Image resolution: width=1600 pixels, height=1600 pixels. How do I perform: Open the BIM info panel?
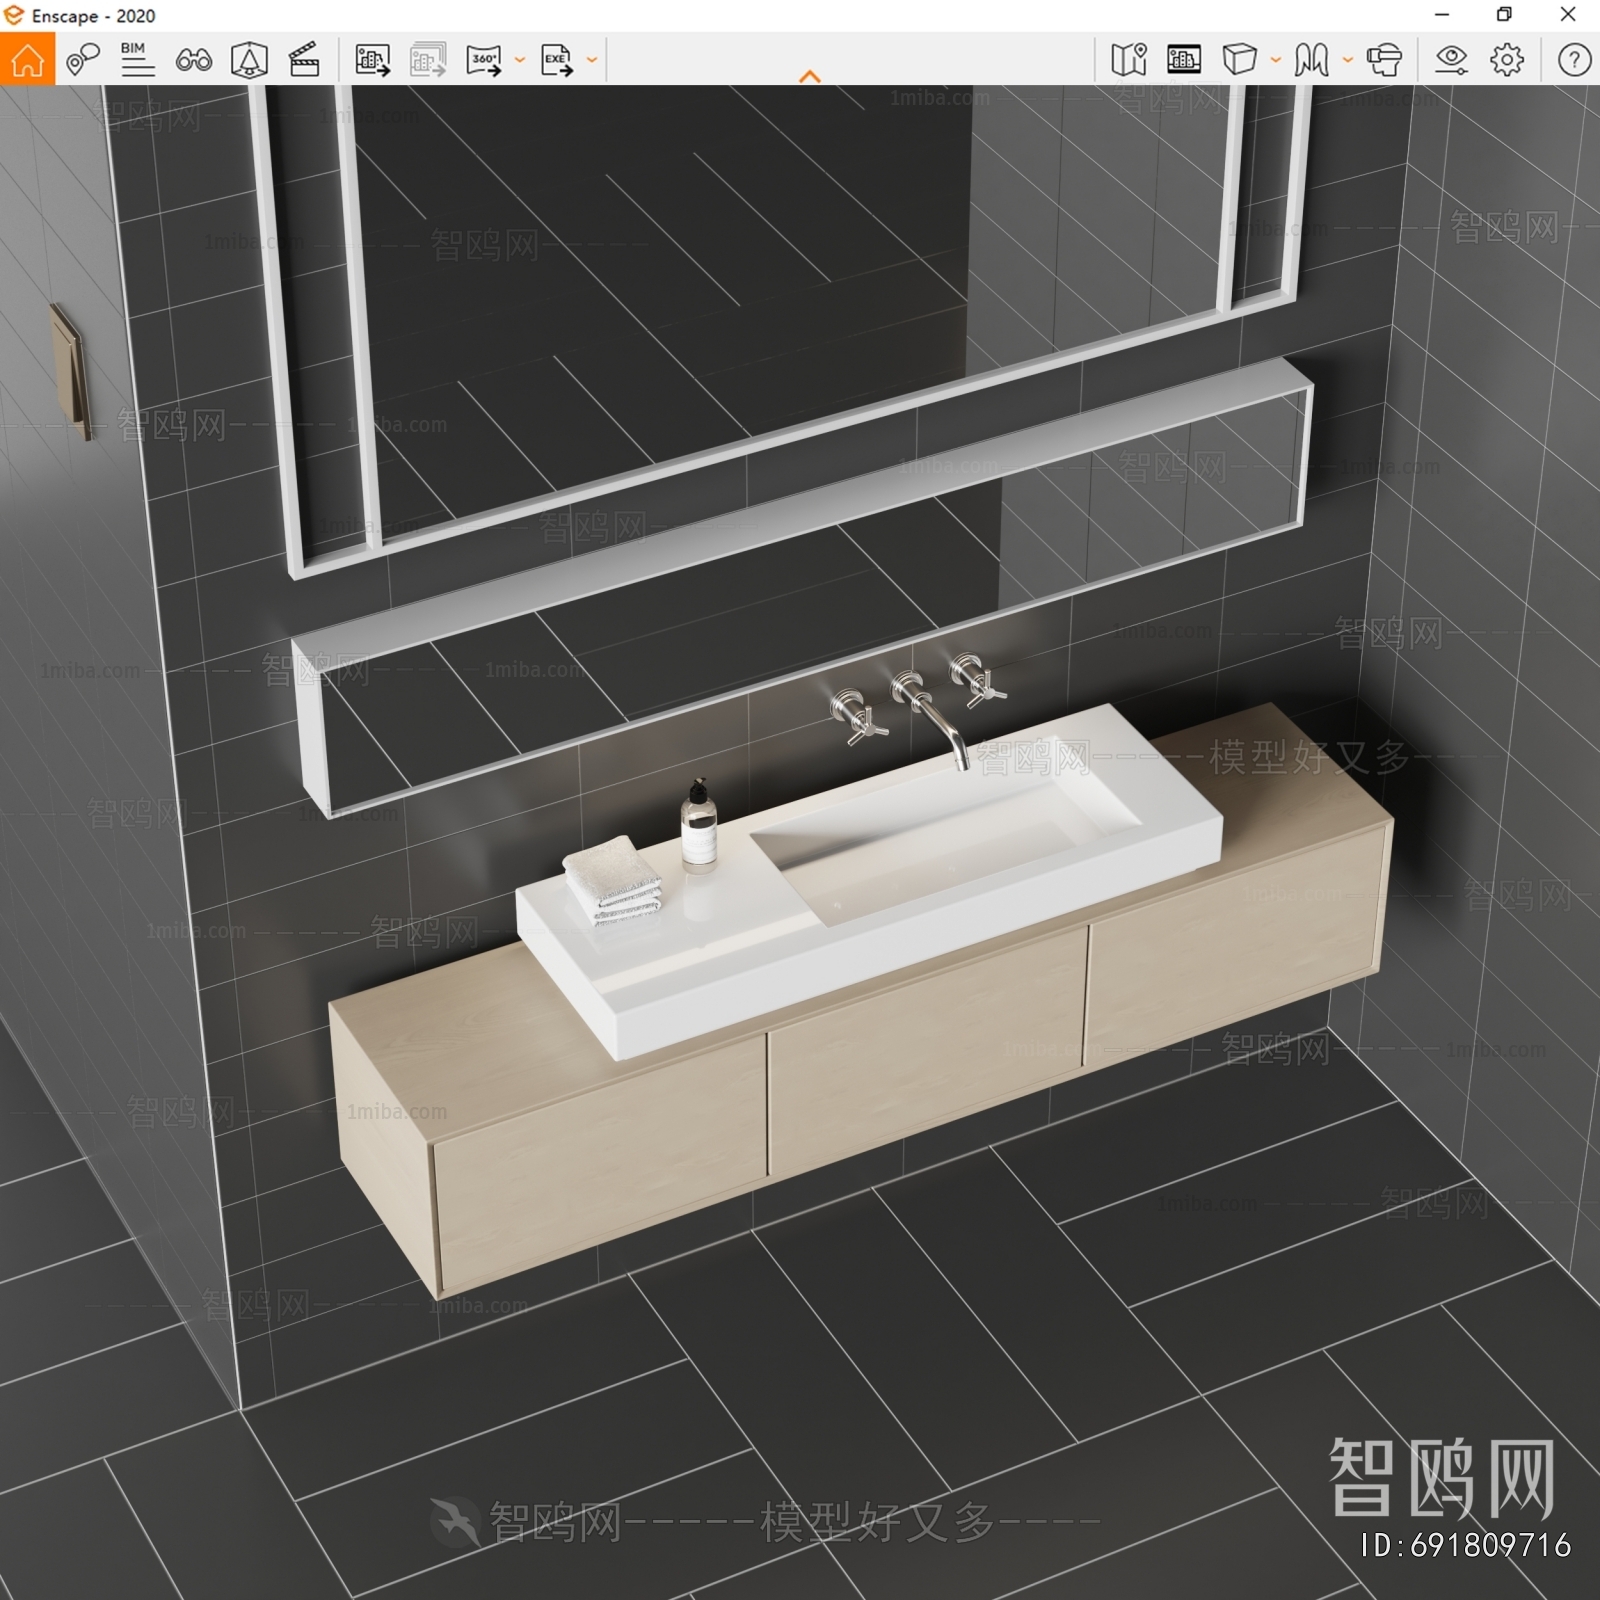pyautogui.click(x=137, y=60)
